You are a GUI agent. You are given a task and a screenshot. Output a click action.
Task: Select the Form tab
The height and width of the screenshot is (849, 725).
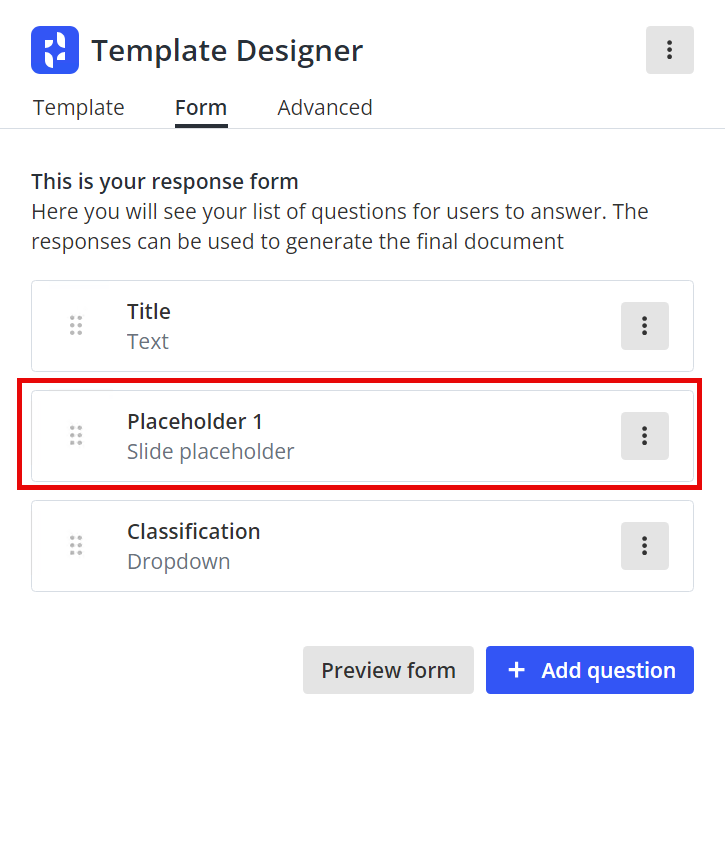pyautogui.click(x=200, y=107)
